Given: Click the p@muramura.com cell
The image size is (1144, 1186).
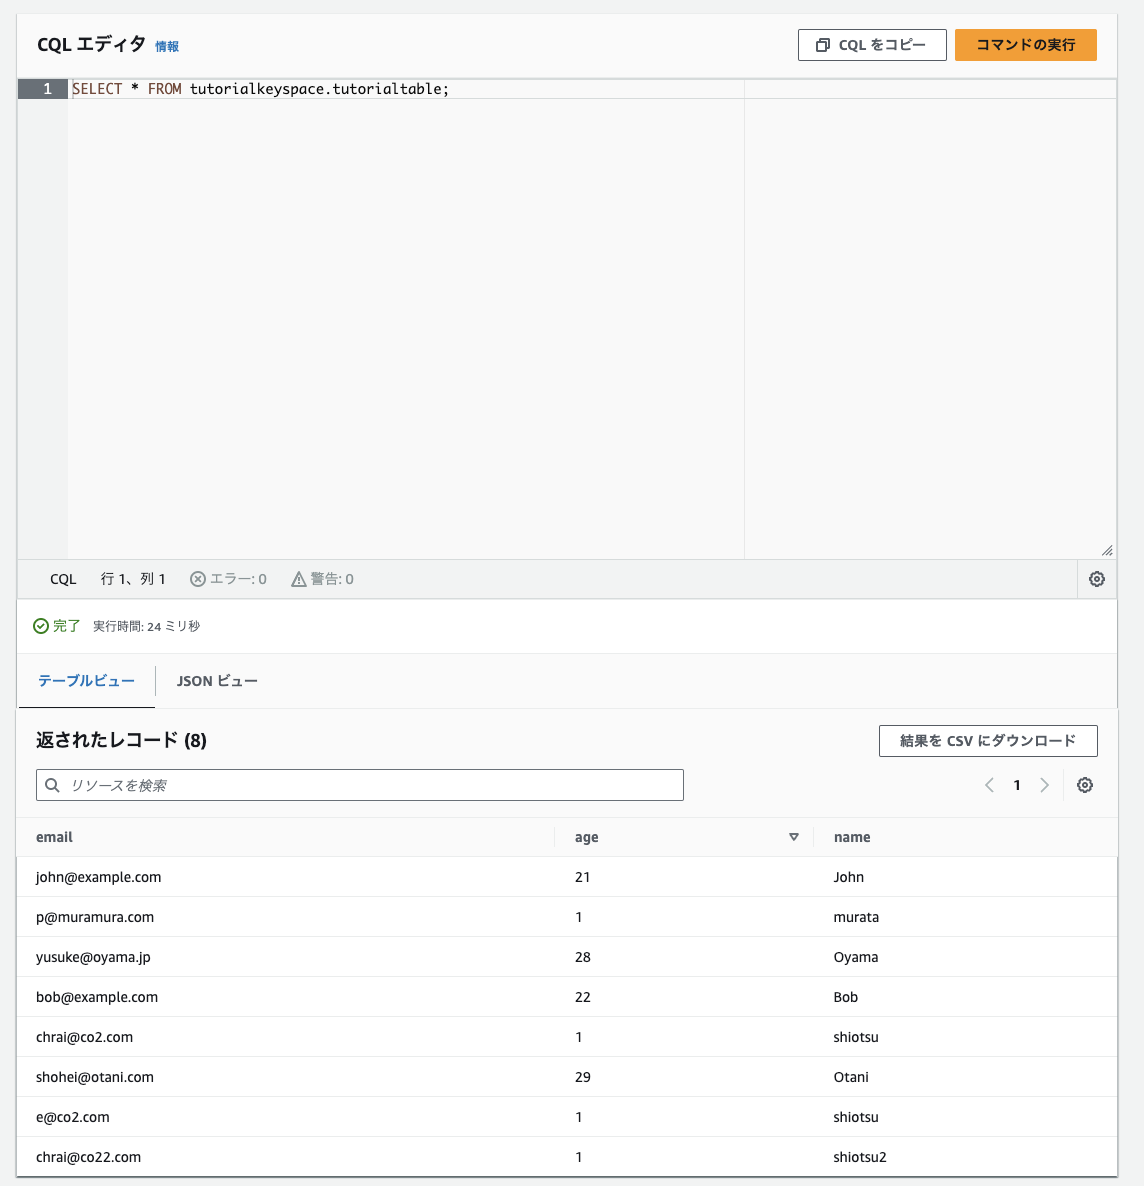Looking at the screenshot, I should pos(95,917).
